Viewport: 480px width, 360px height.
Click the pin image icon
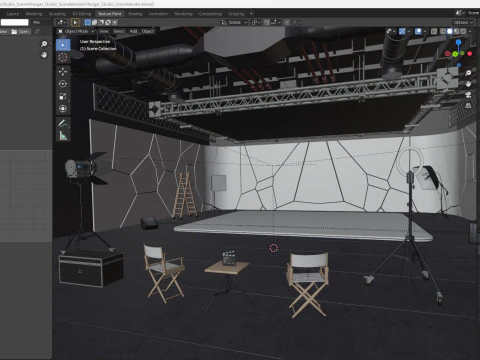(x=37, y=32)
